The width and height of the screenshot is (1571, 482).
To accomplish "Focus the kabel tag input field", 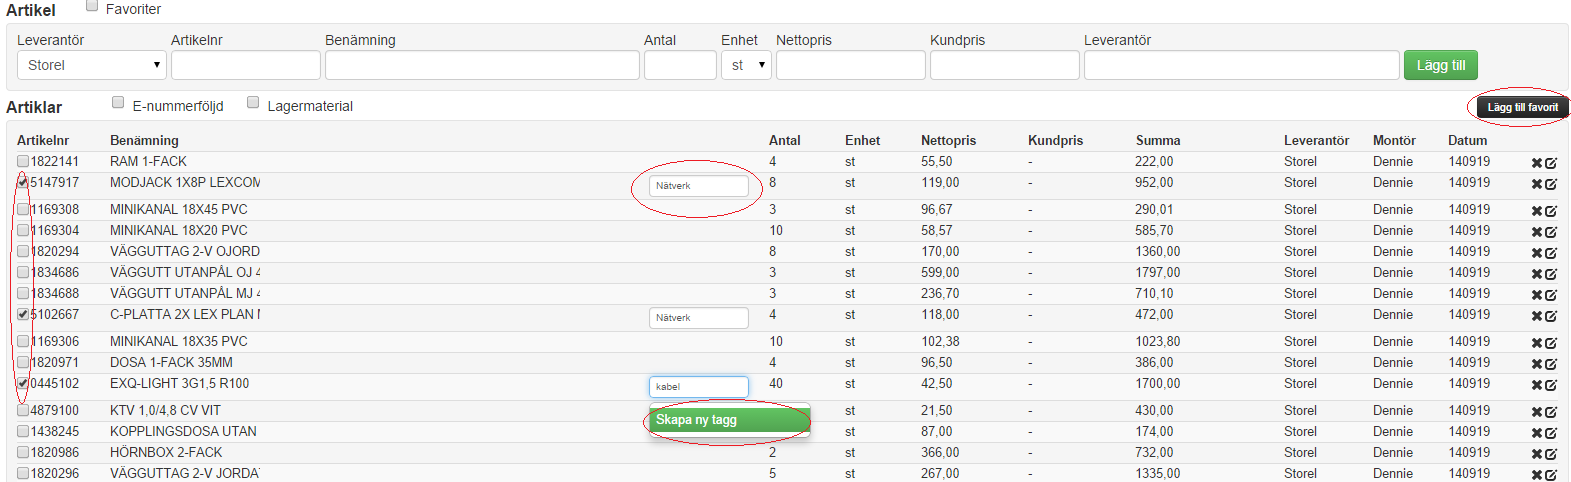I will coord(698,387).
